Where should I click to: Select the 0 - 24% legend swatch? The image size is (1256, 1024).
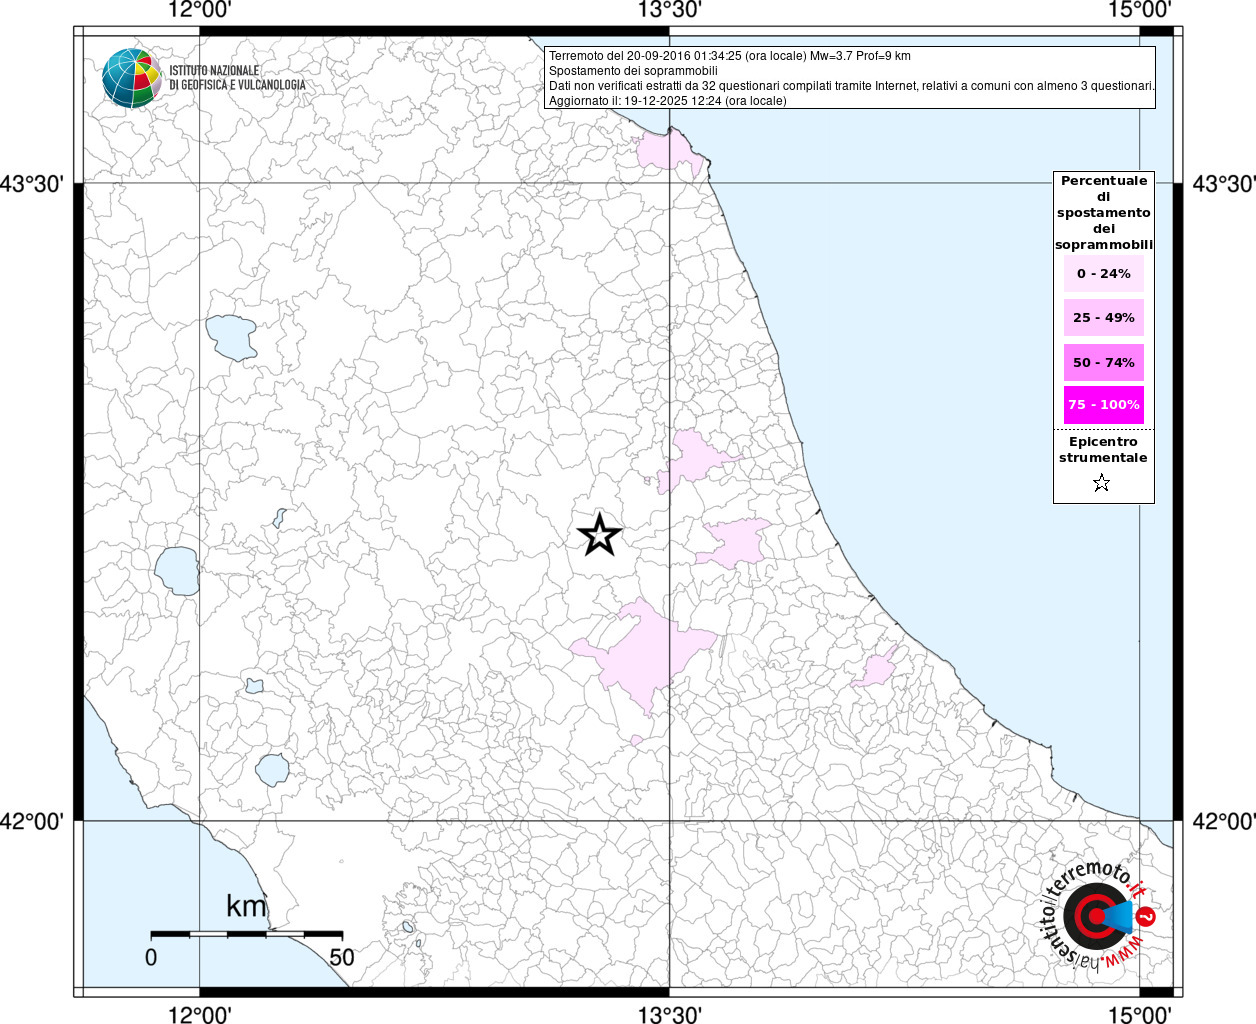click(1104, 273)
